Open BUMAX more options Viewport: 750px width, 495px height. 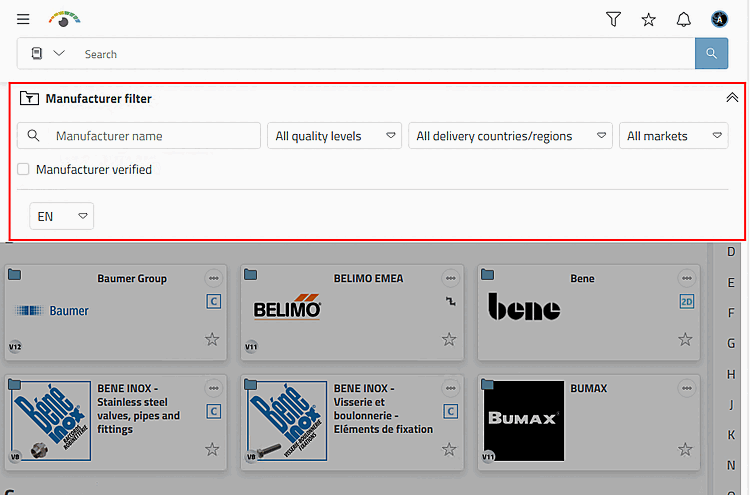pyautogui.click(x=687, y=388)
